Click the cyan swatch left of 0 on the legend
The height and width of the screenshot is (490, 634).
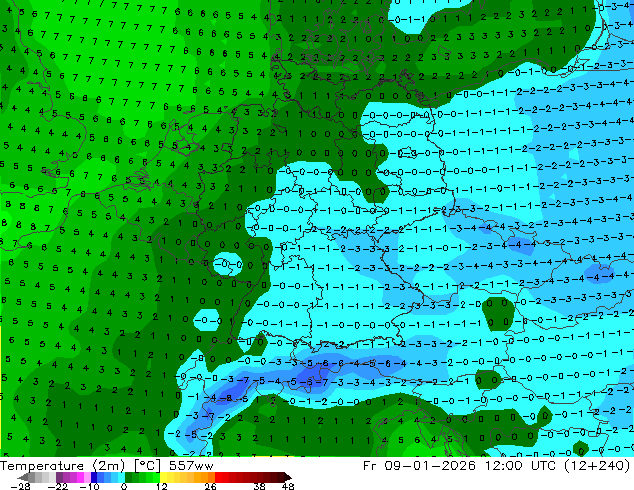coord(121,477)
